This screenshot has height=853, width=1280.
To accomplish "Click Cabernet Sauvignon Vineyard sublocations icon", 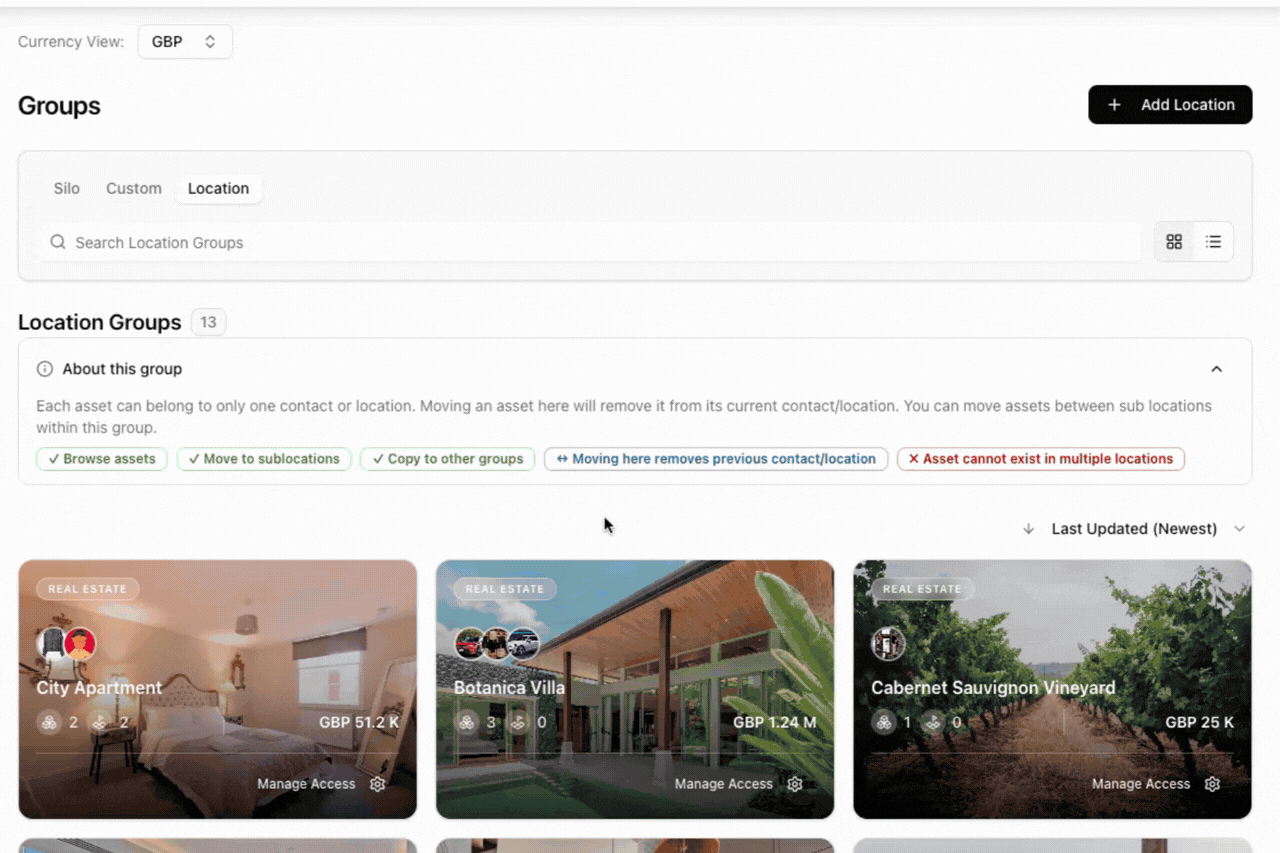I will click(x=935, y=722).
